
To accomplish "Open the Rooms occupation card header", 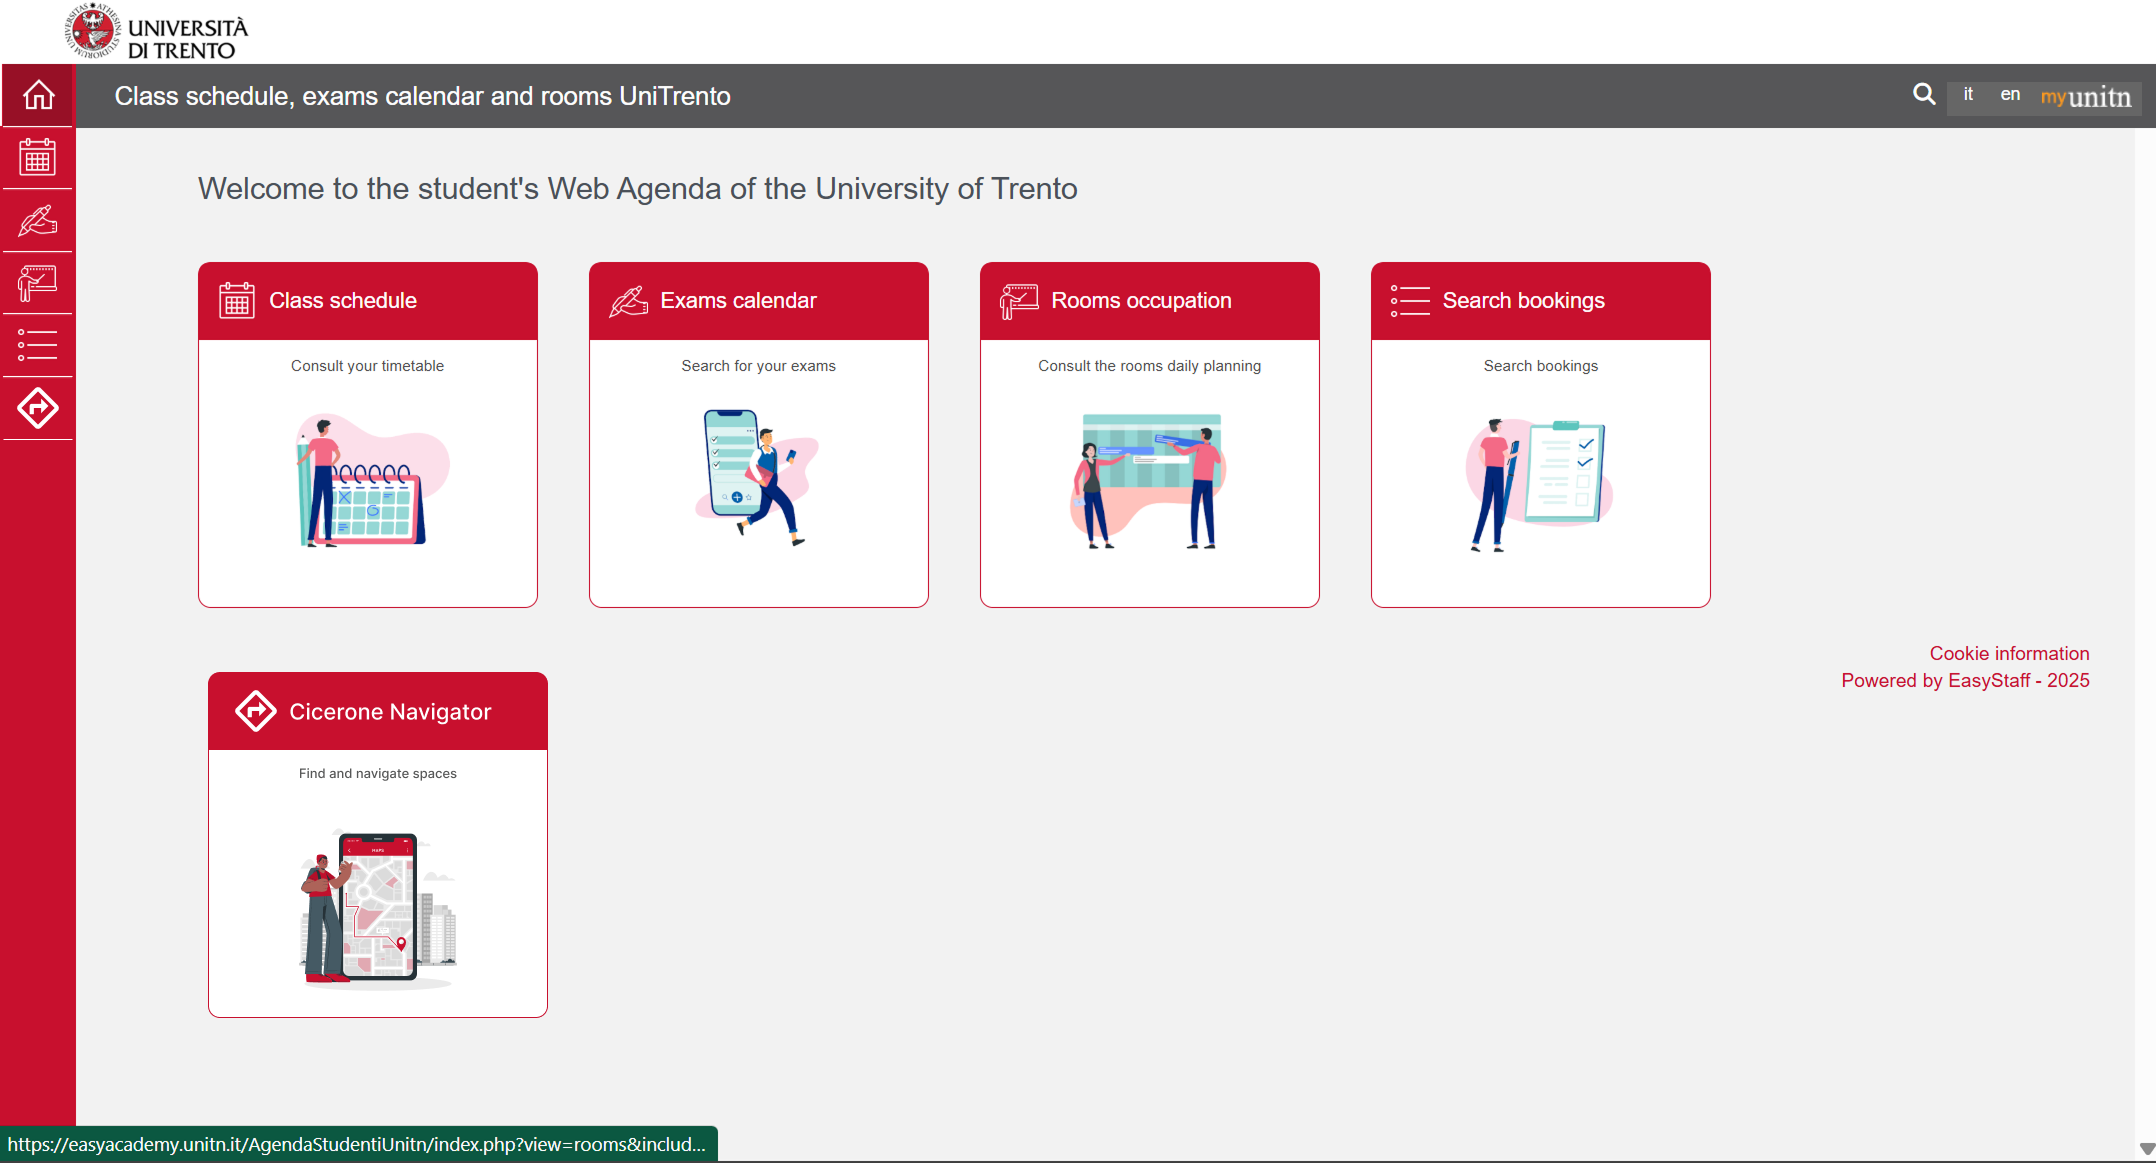I will (1149, 301).
